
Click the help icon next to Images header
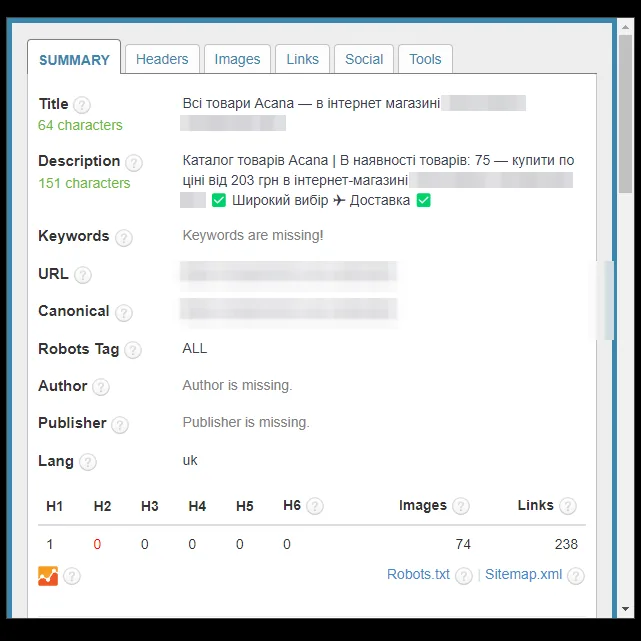(461, 506)
